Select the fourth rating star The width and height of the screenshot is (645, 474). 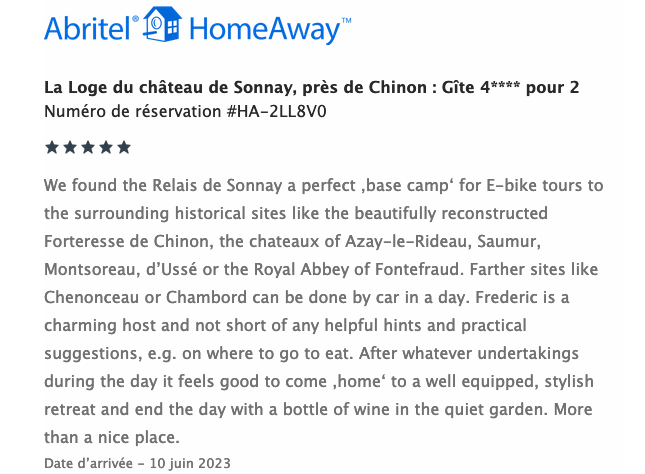pos(106,147)
